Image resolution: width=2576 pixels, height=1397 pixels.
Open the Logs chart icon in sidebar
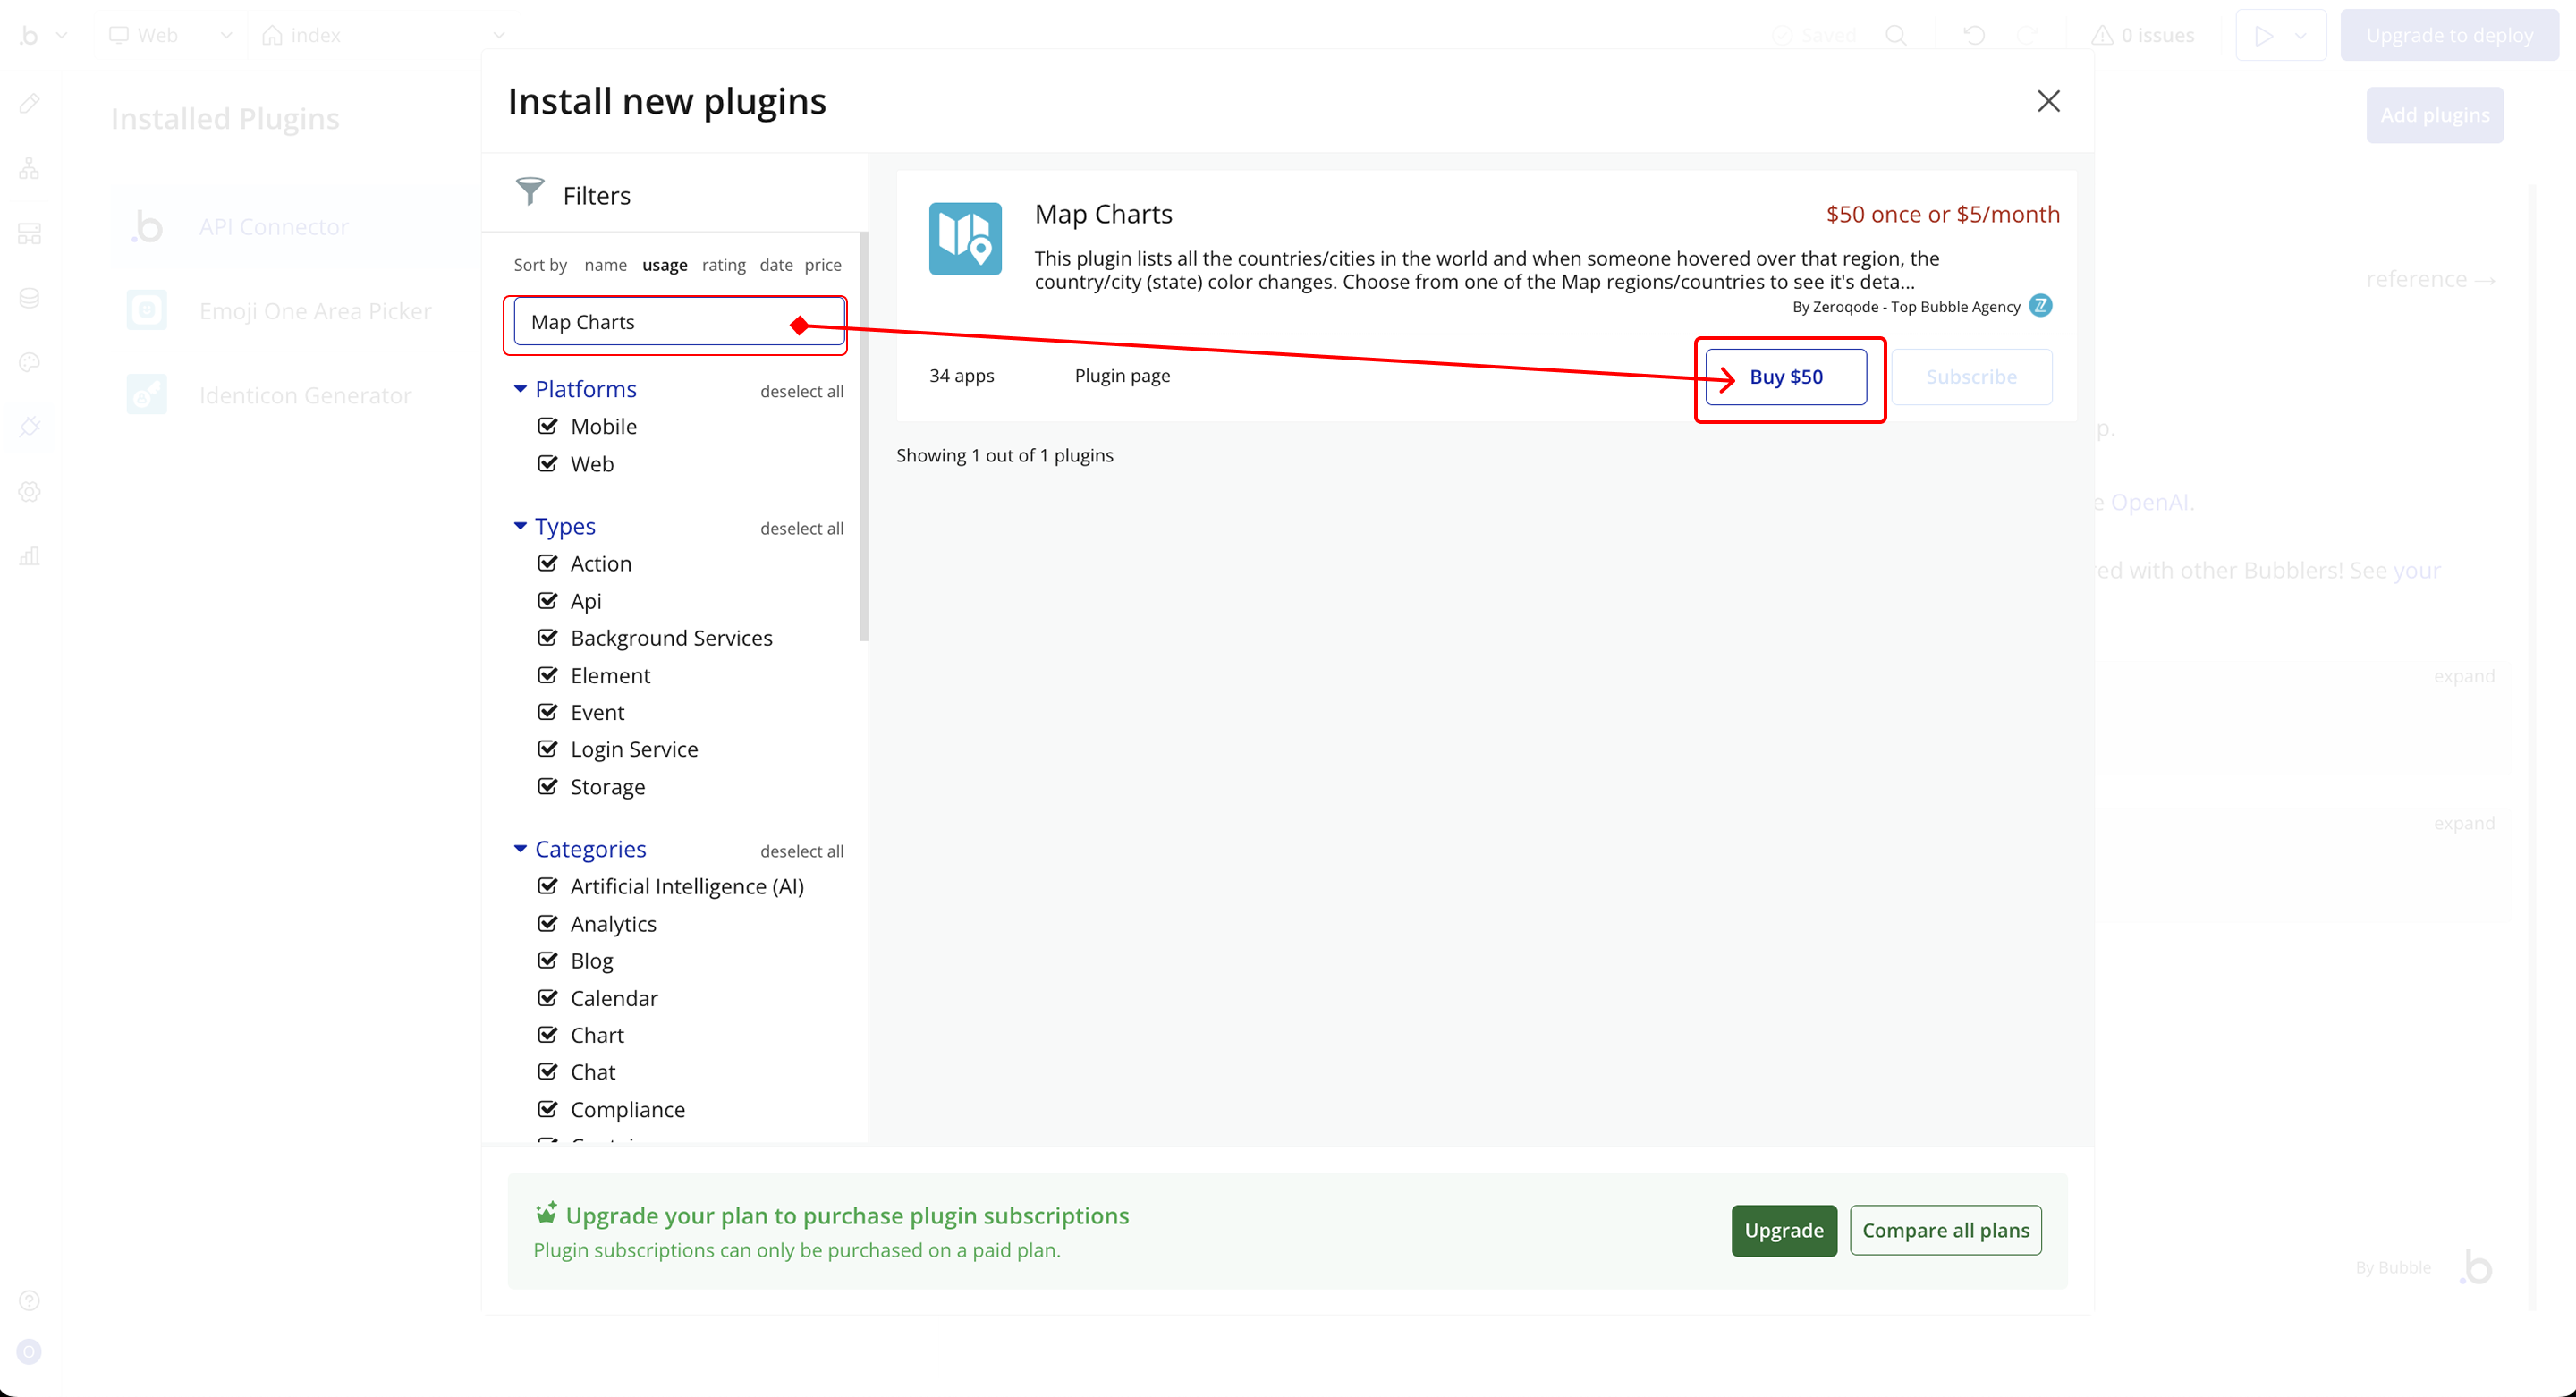[x=29, y=556]
